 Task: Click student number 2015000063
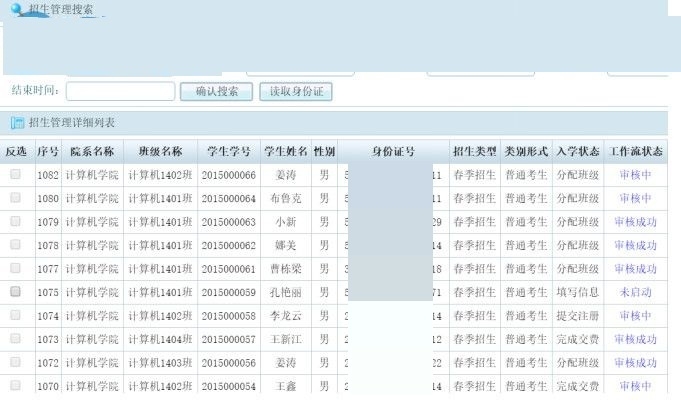[x=228, y=222]
